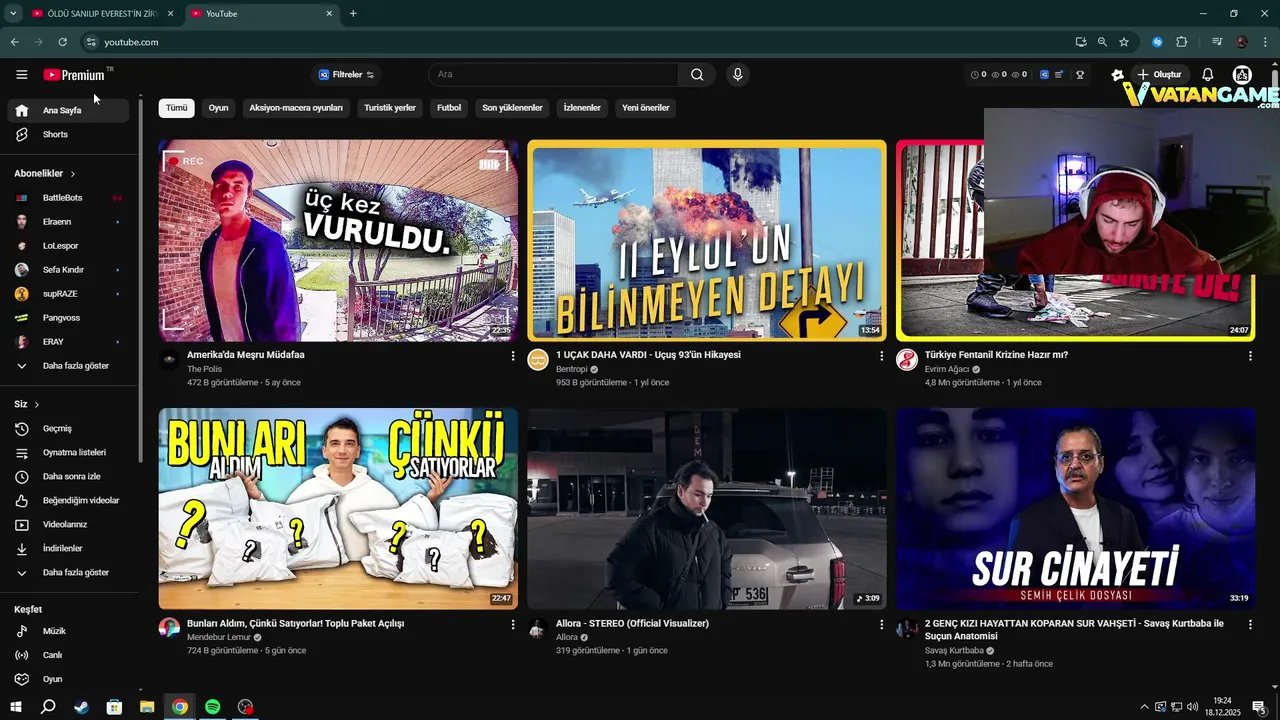Open the Chrome media control icon
The image size is (1280, 720).
point(1217,42)
